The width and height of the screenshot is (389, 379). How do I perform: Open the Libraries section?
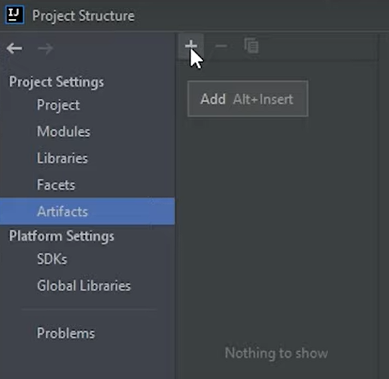click(62, 158)
